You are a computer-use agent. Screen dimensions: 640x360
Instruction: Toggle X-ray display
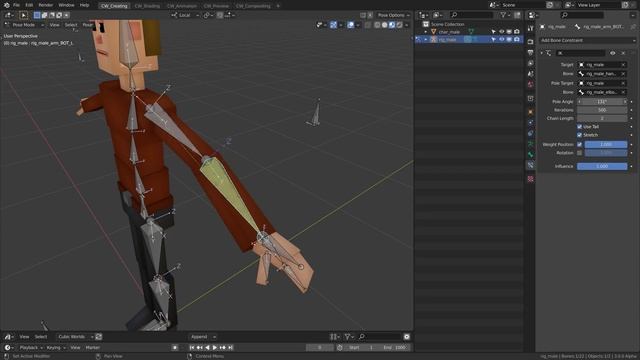[x=368, y=25]
